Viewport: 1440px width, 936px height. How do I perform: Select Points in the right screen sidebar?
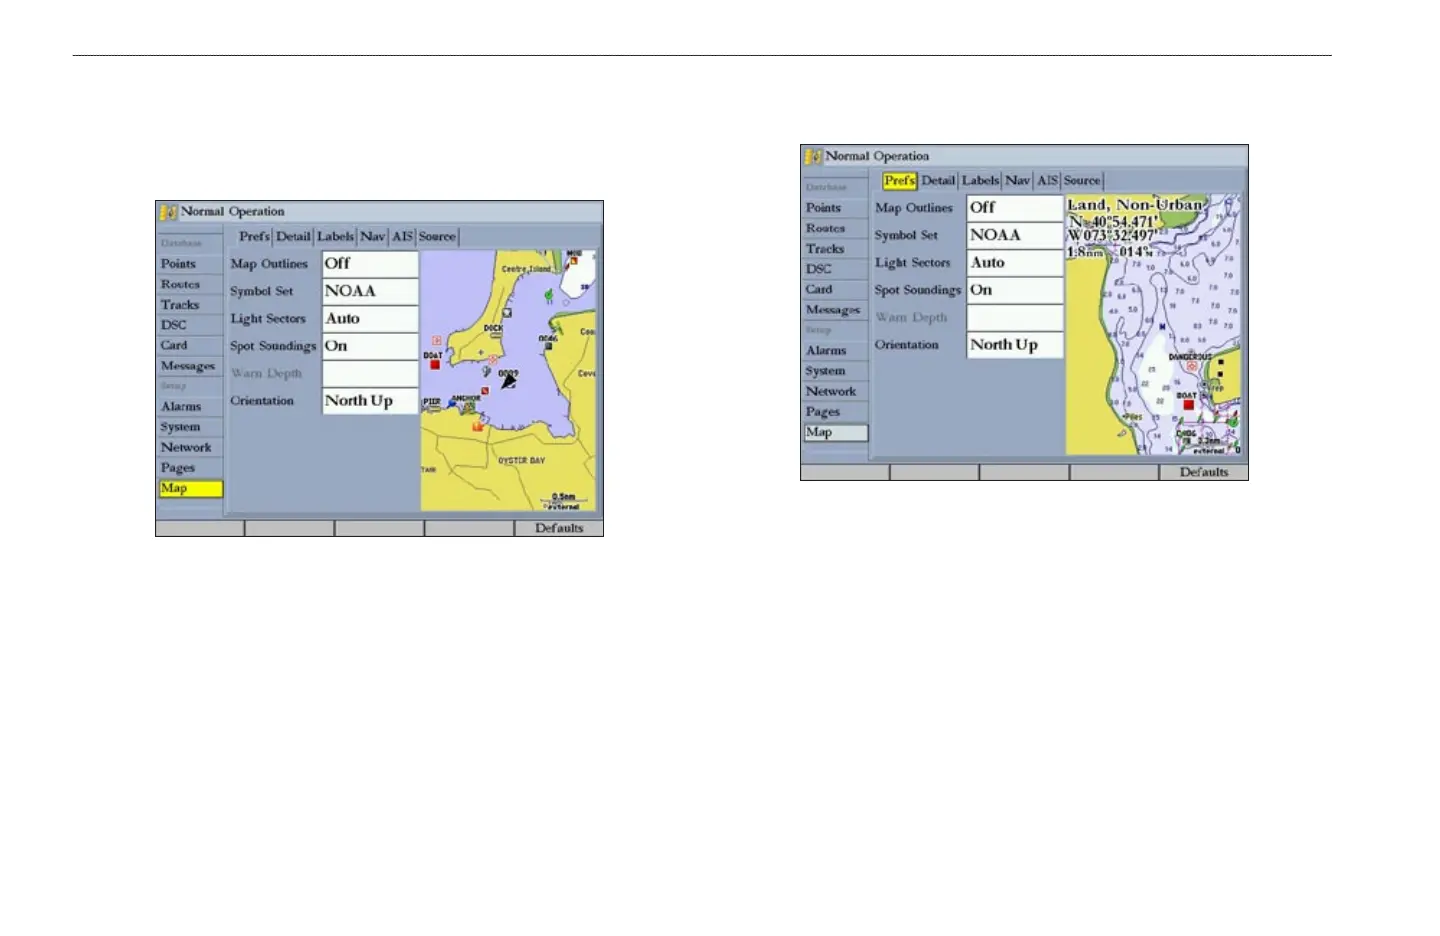coord(835,208)
